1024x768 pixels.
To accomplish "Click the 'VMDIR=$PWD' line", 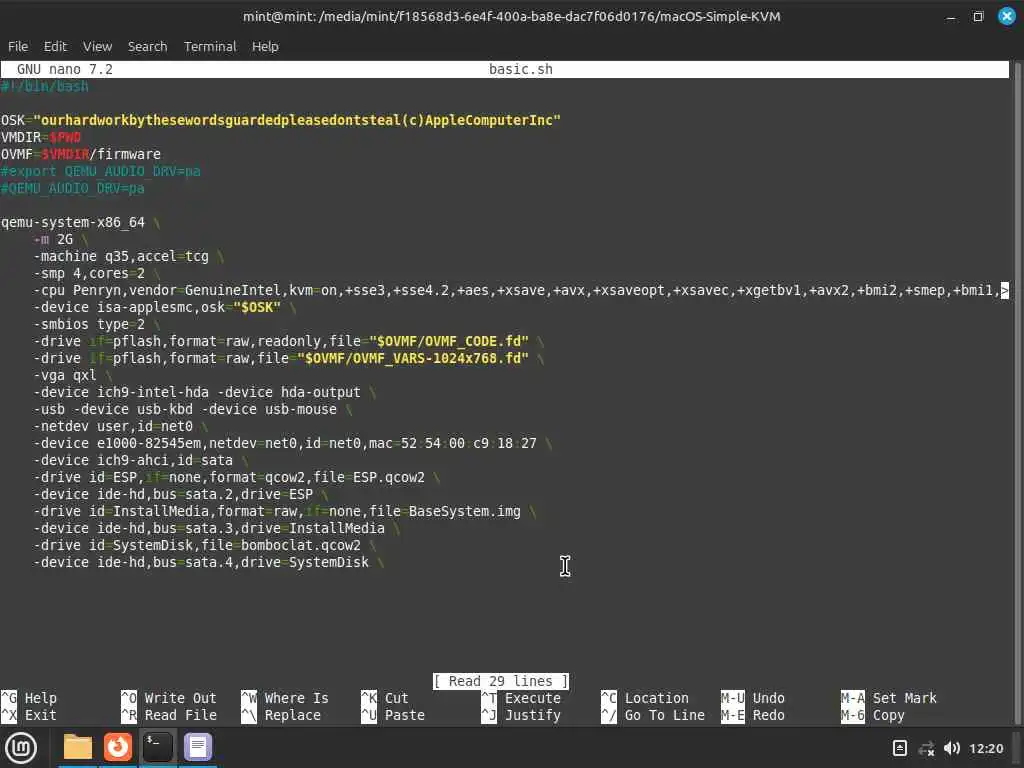I will click(x=40, y=137).
